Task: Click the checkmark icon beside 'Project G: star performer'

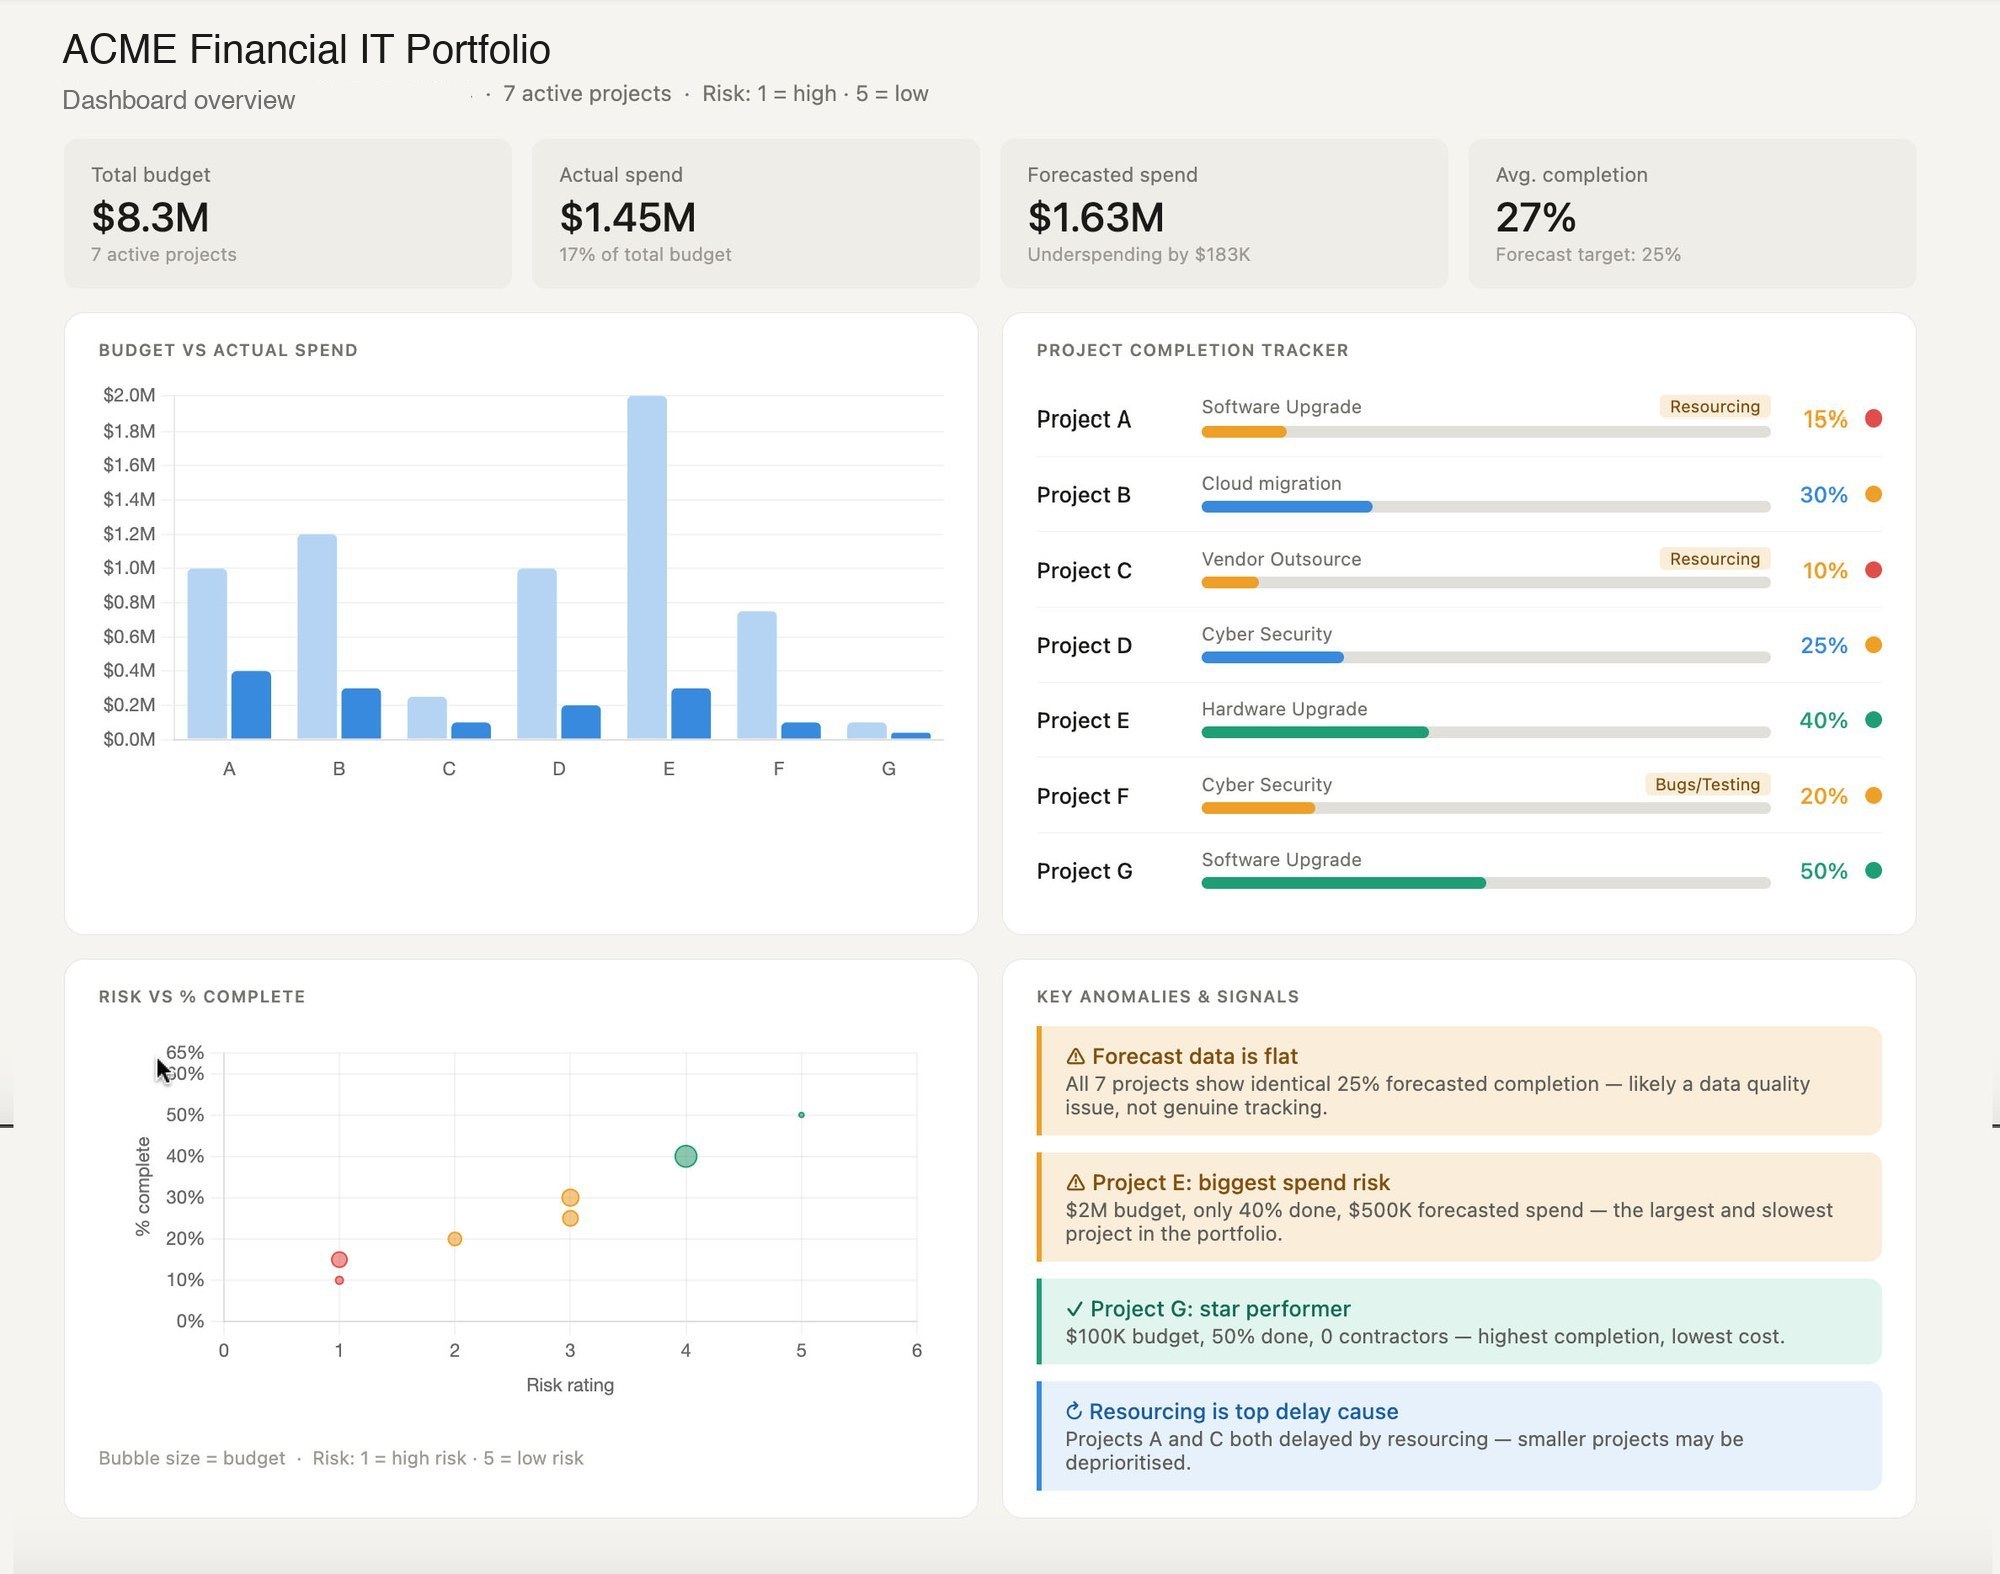Action: point(1074,1308)
